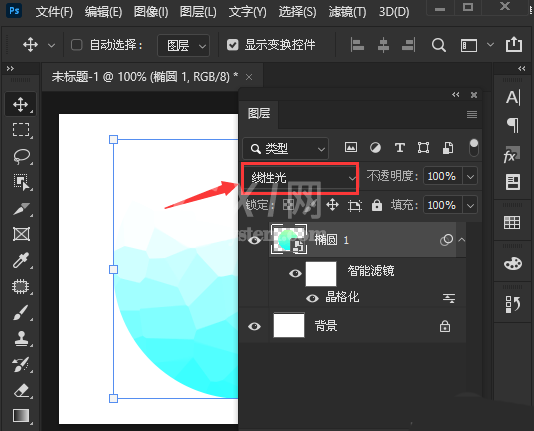Click the share export icon
The height and width of the screenshot is (431, 534).
coord(514,44)
